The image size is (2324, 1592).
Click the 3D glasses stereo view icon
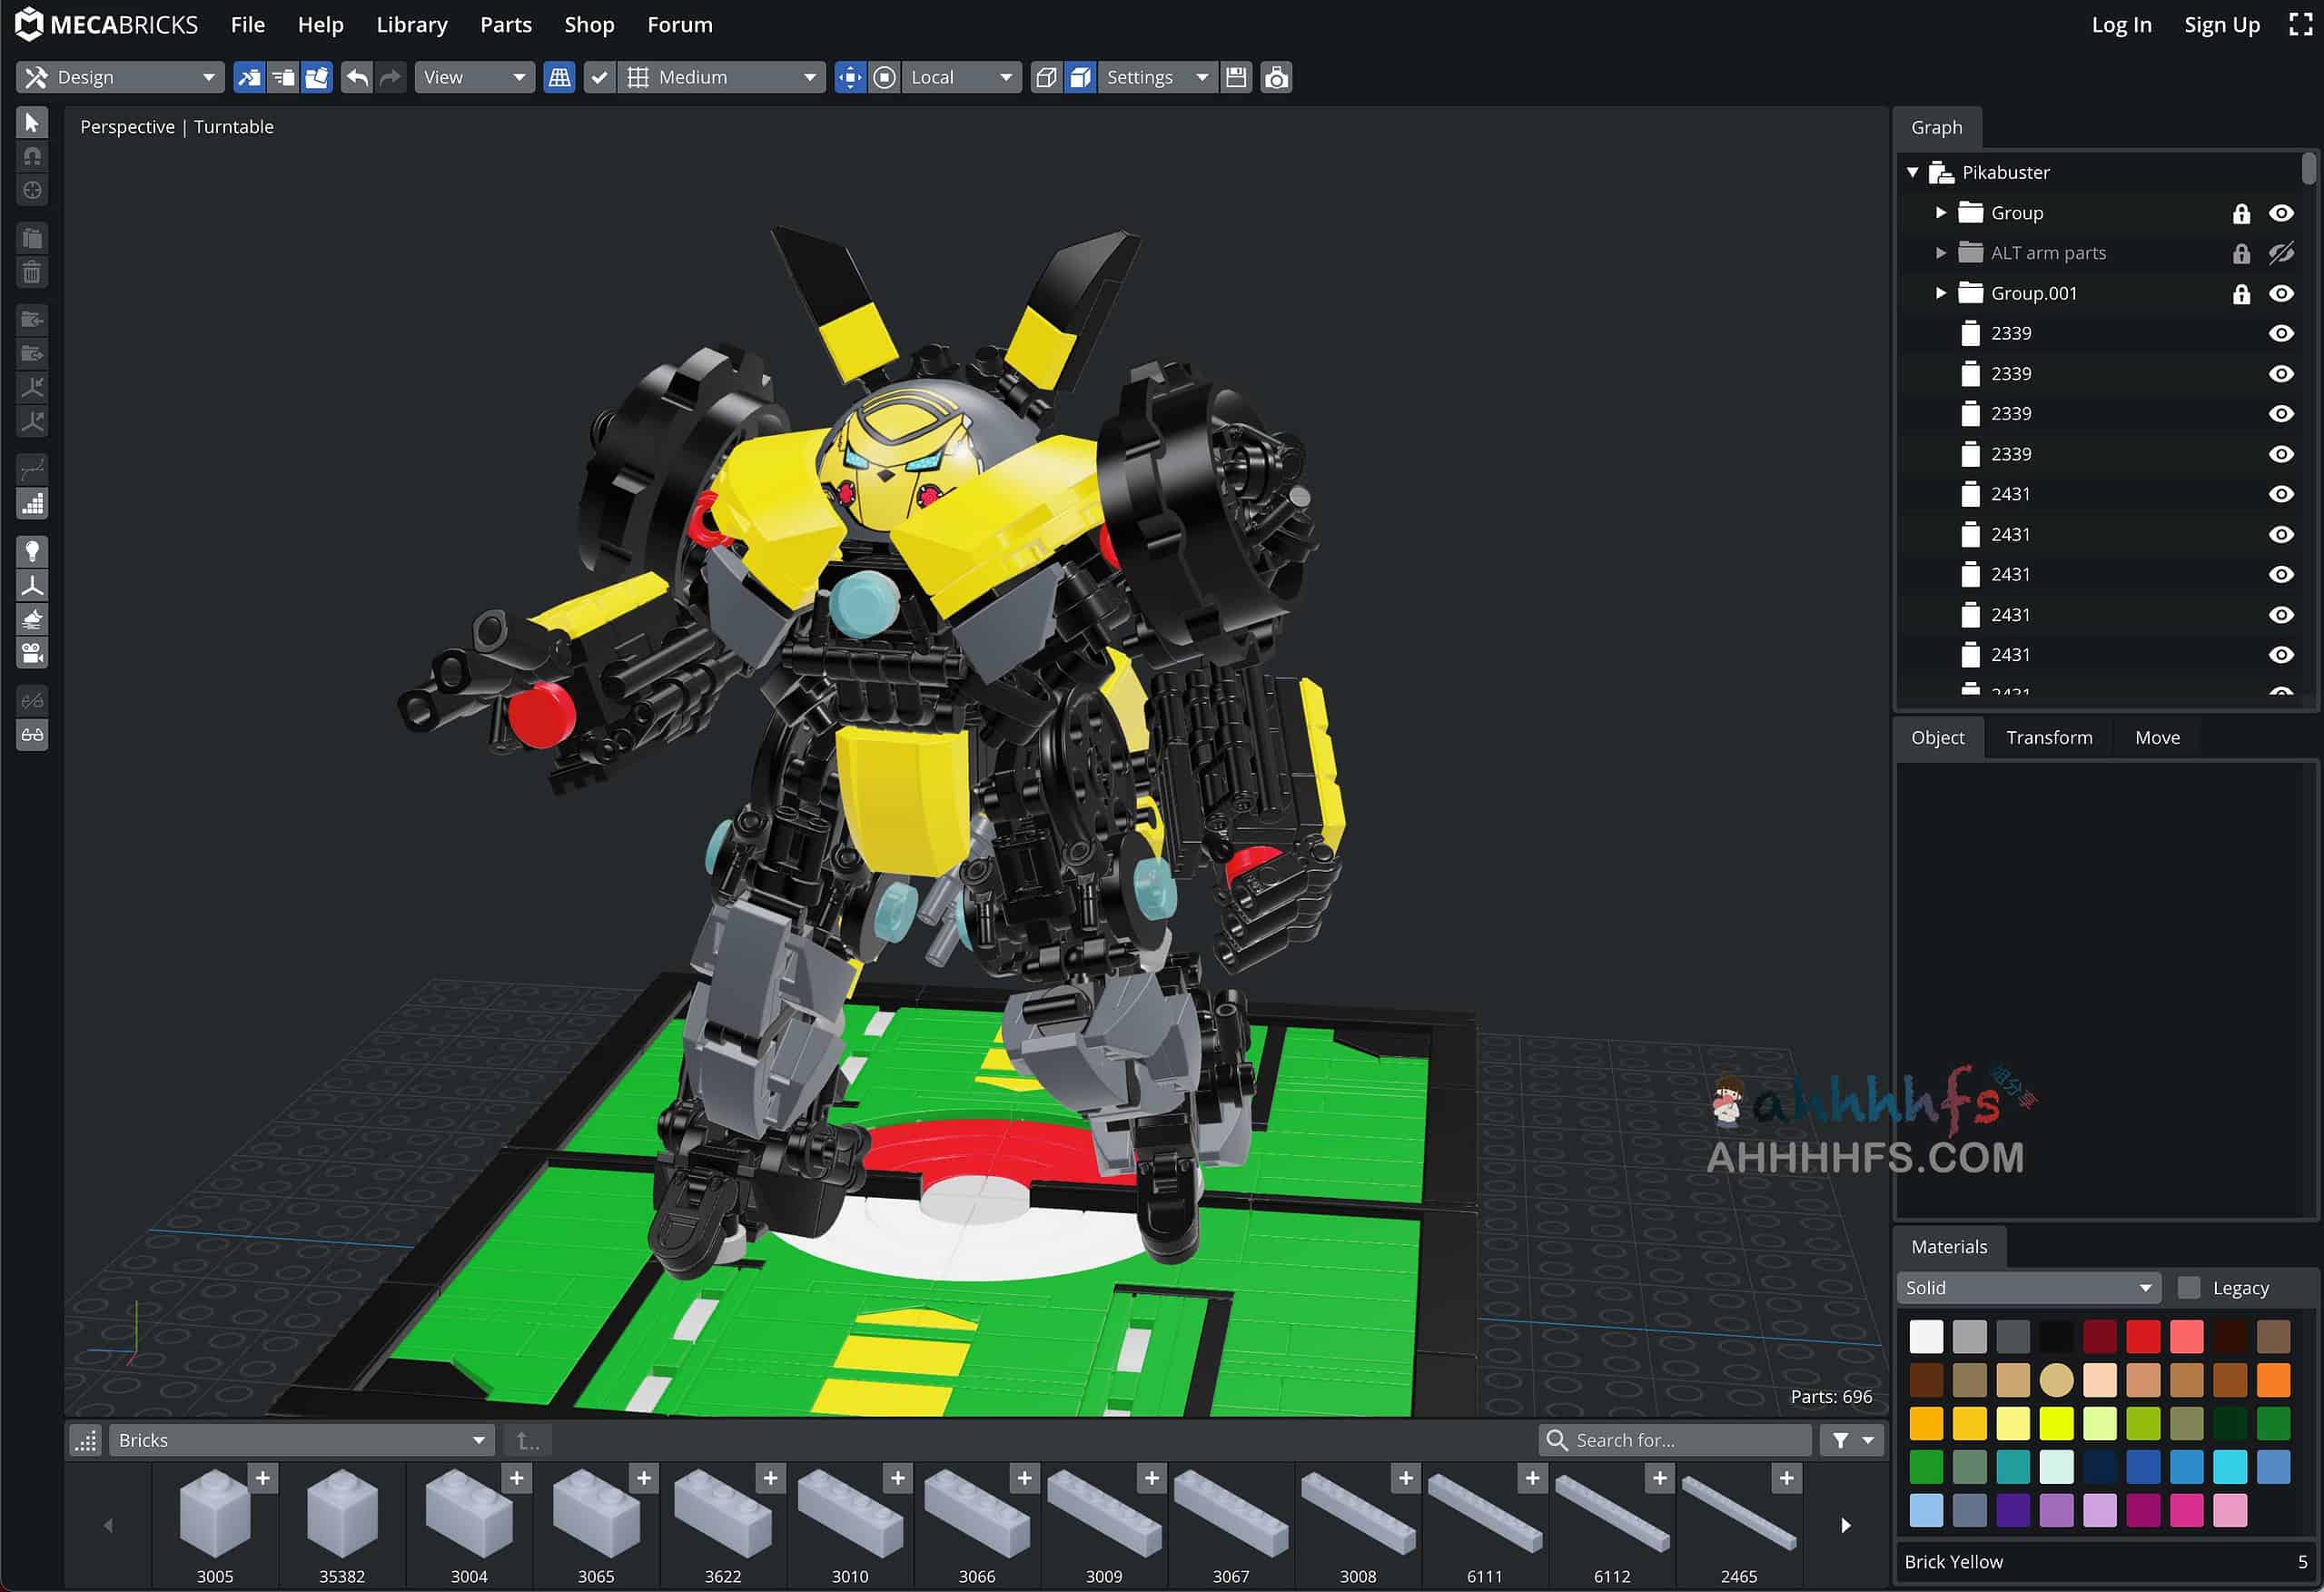tap(32, 734)
